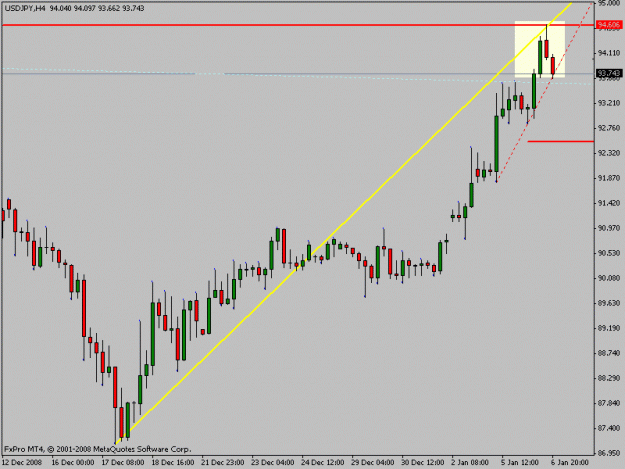The image size is (625, 469).
Task: Click the current price label 93.743
Action: [x=609, y=73]
